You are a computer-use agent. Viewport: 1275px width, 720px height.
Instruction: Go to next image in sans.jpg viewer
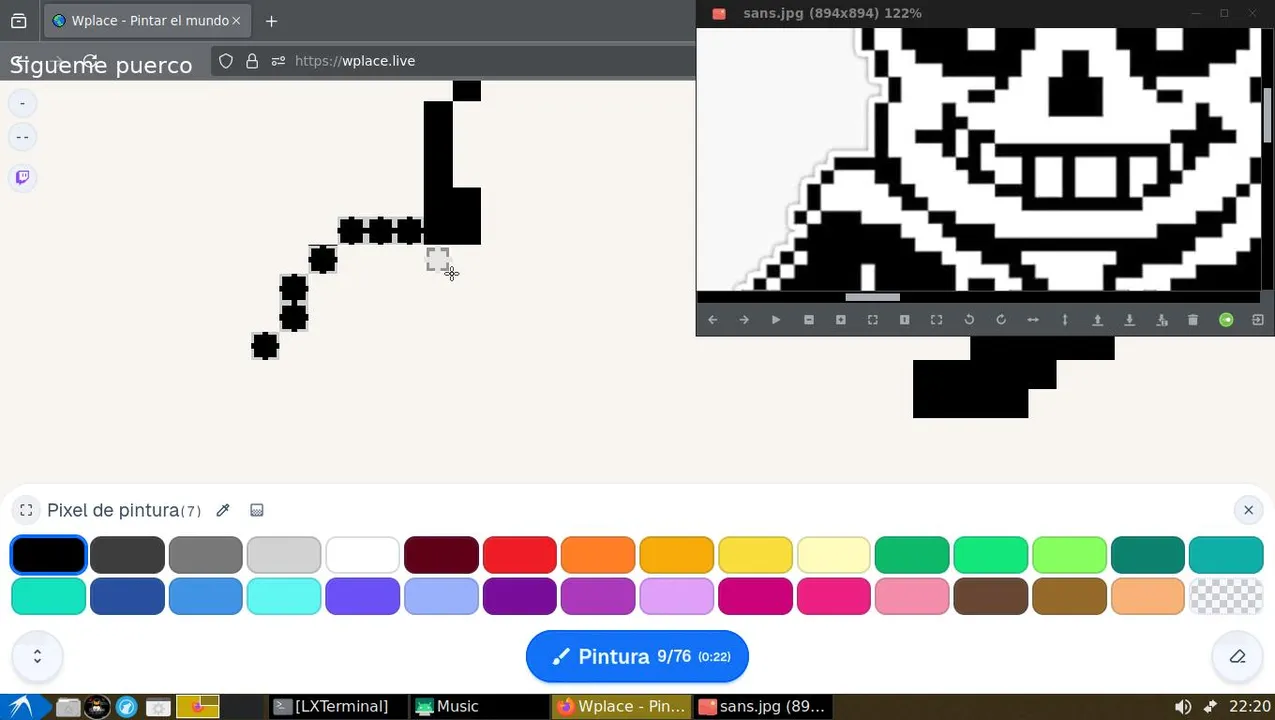coord(744,320)
